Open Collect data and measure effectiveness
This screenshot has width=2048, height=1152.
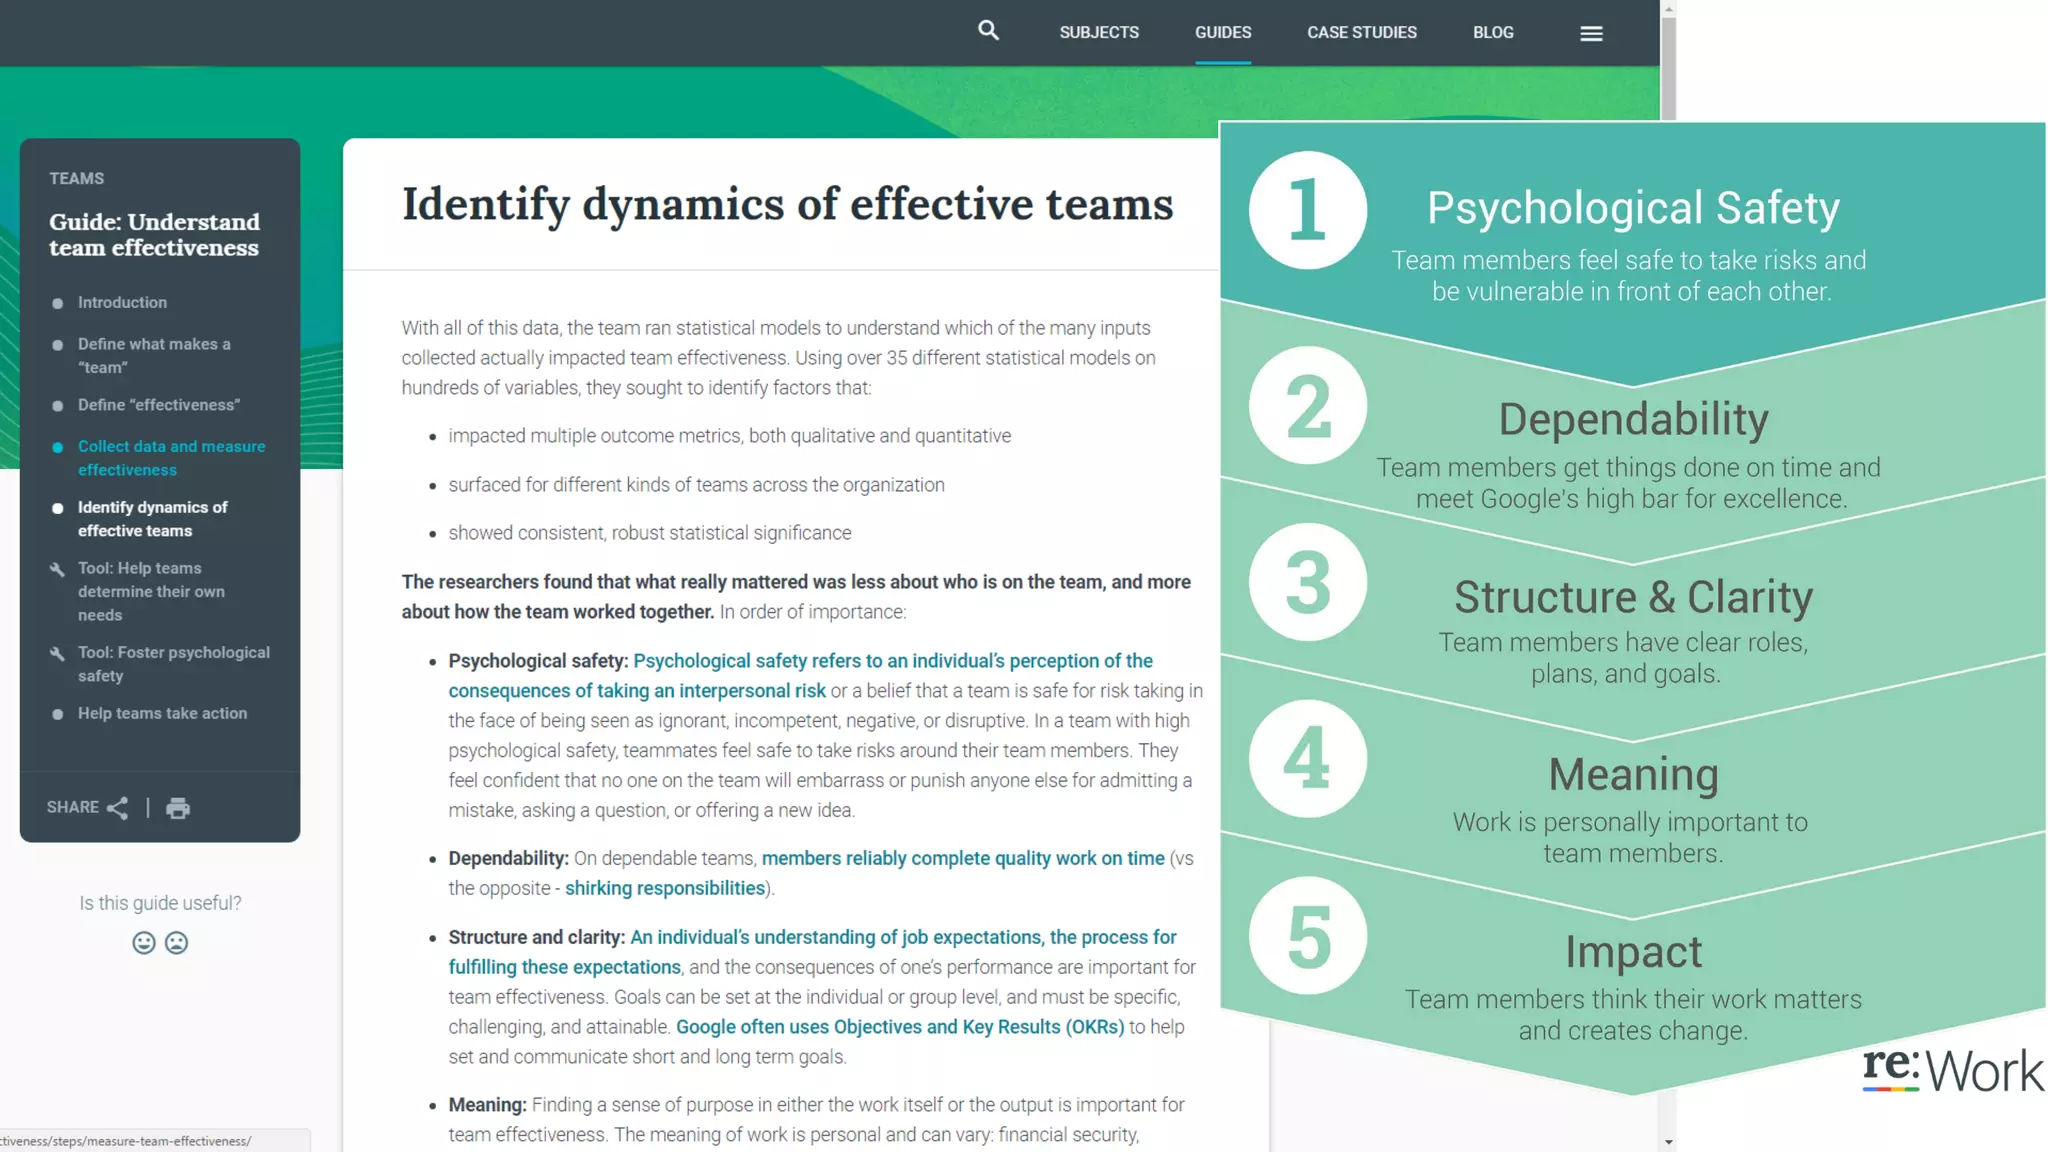click(x=171, y=458)
